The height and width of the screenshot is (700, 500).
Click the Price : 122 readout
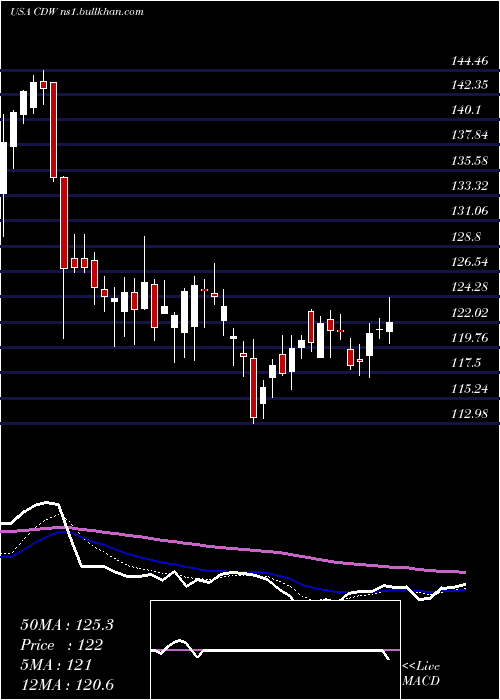click(62, 645)
